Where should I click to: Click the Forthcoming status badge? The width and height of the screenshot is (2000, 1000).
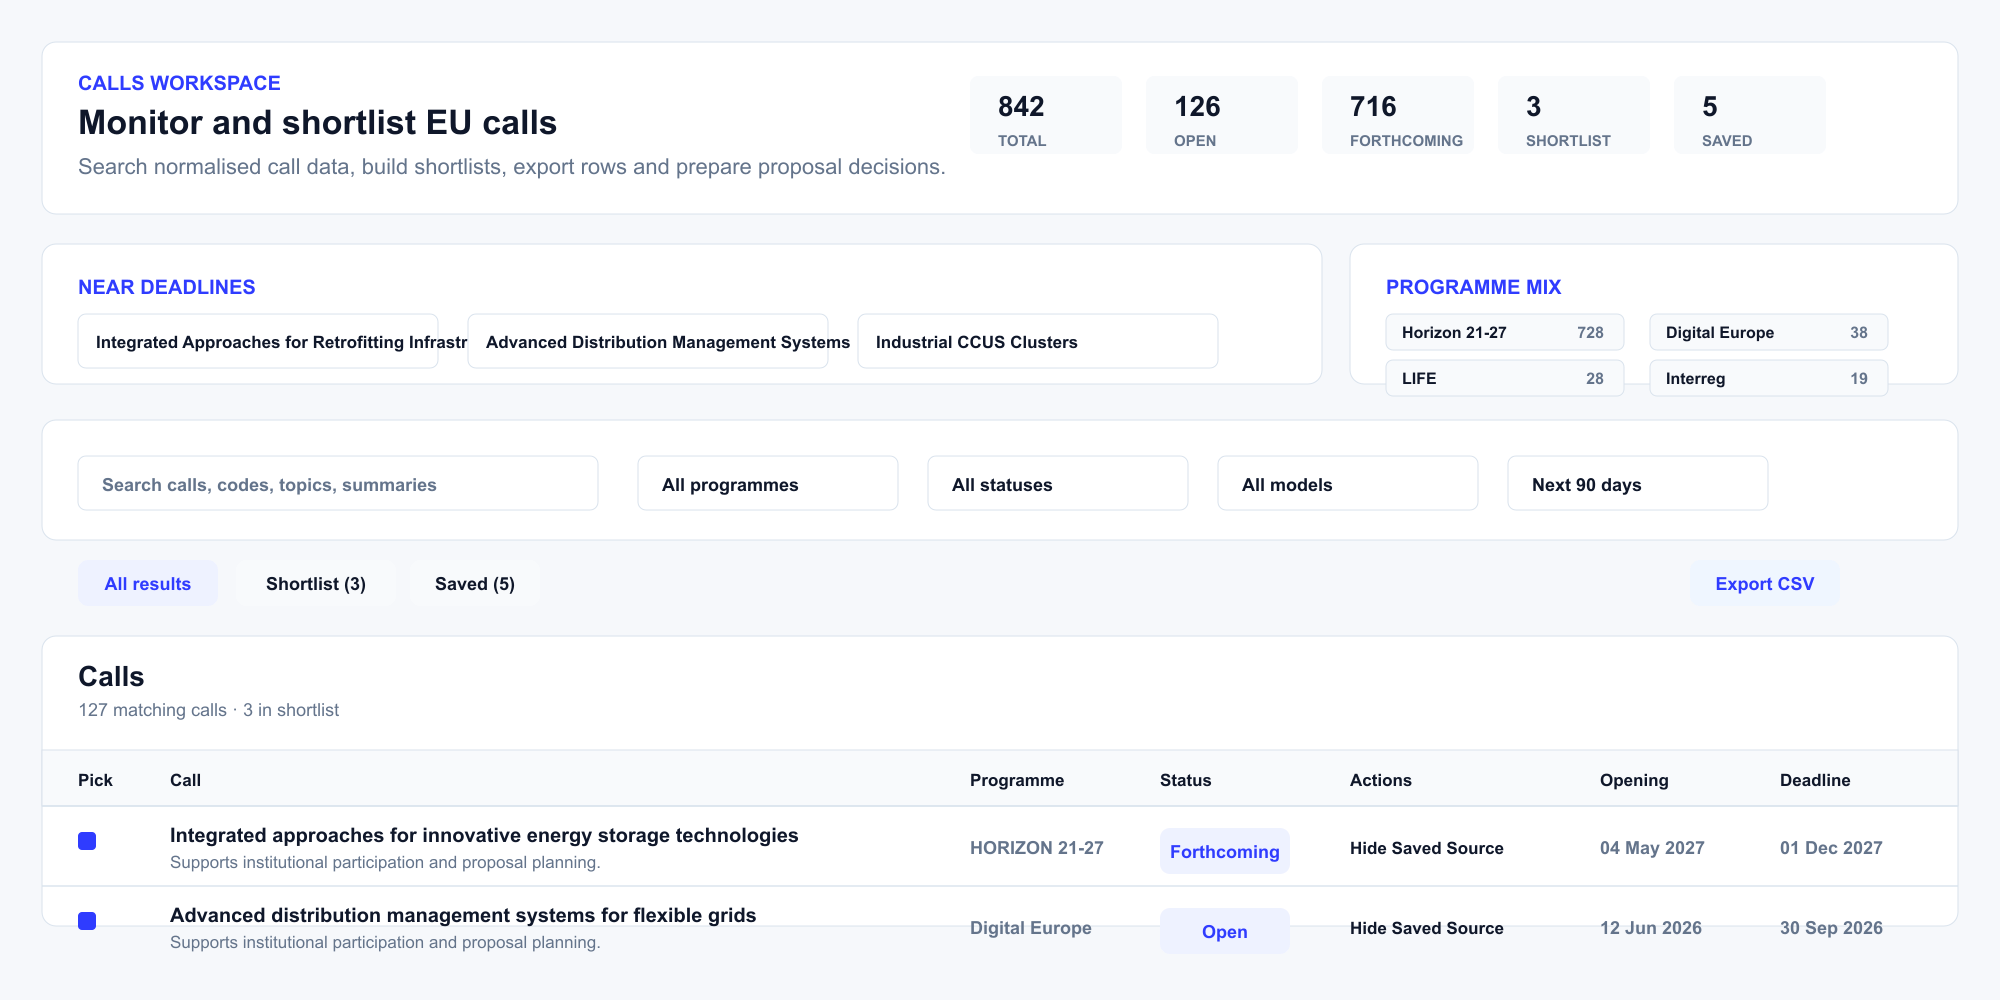pos(1225,851)
